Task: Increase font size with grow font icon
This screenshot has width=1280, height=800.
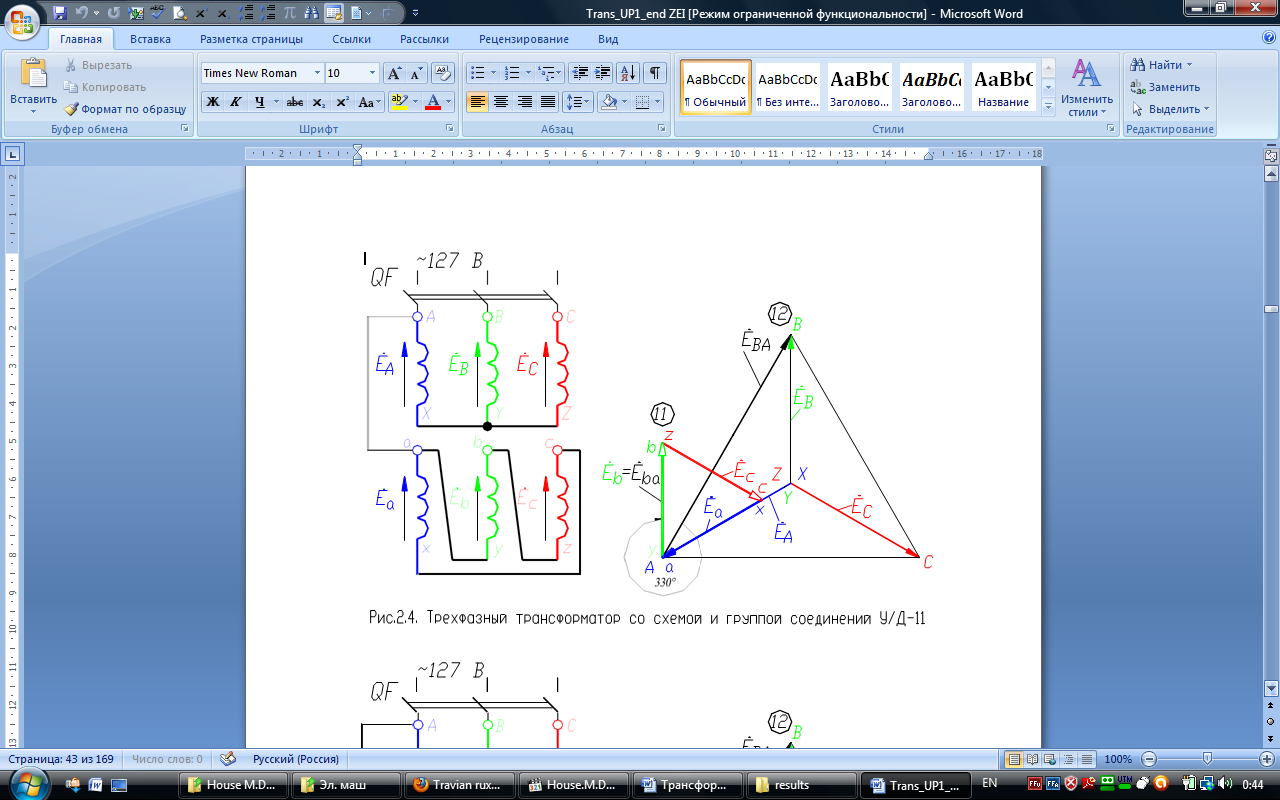Action: 395,73
